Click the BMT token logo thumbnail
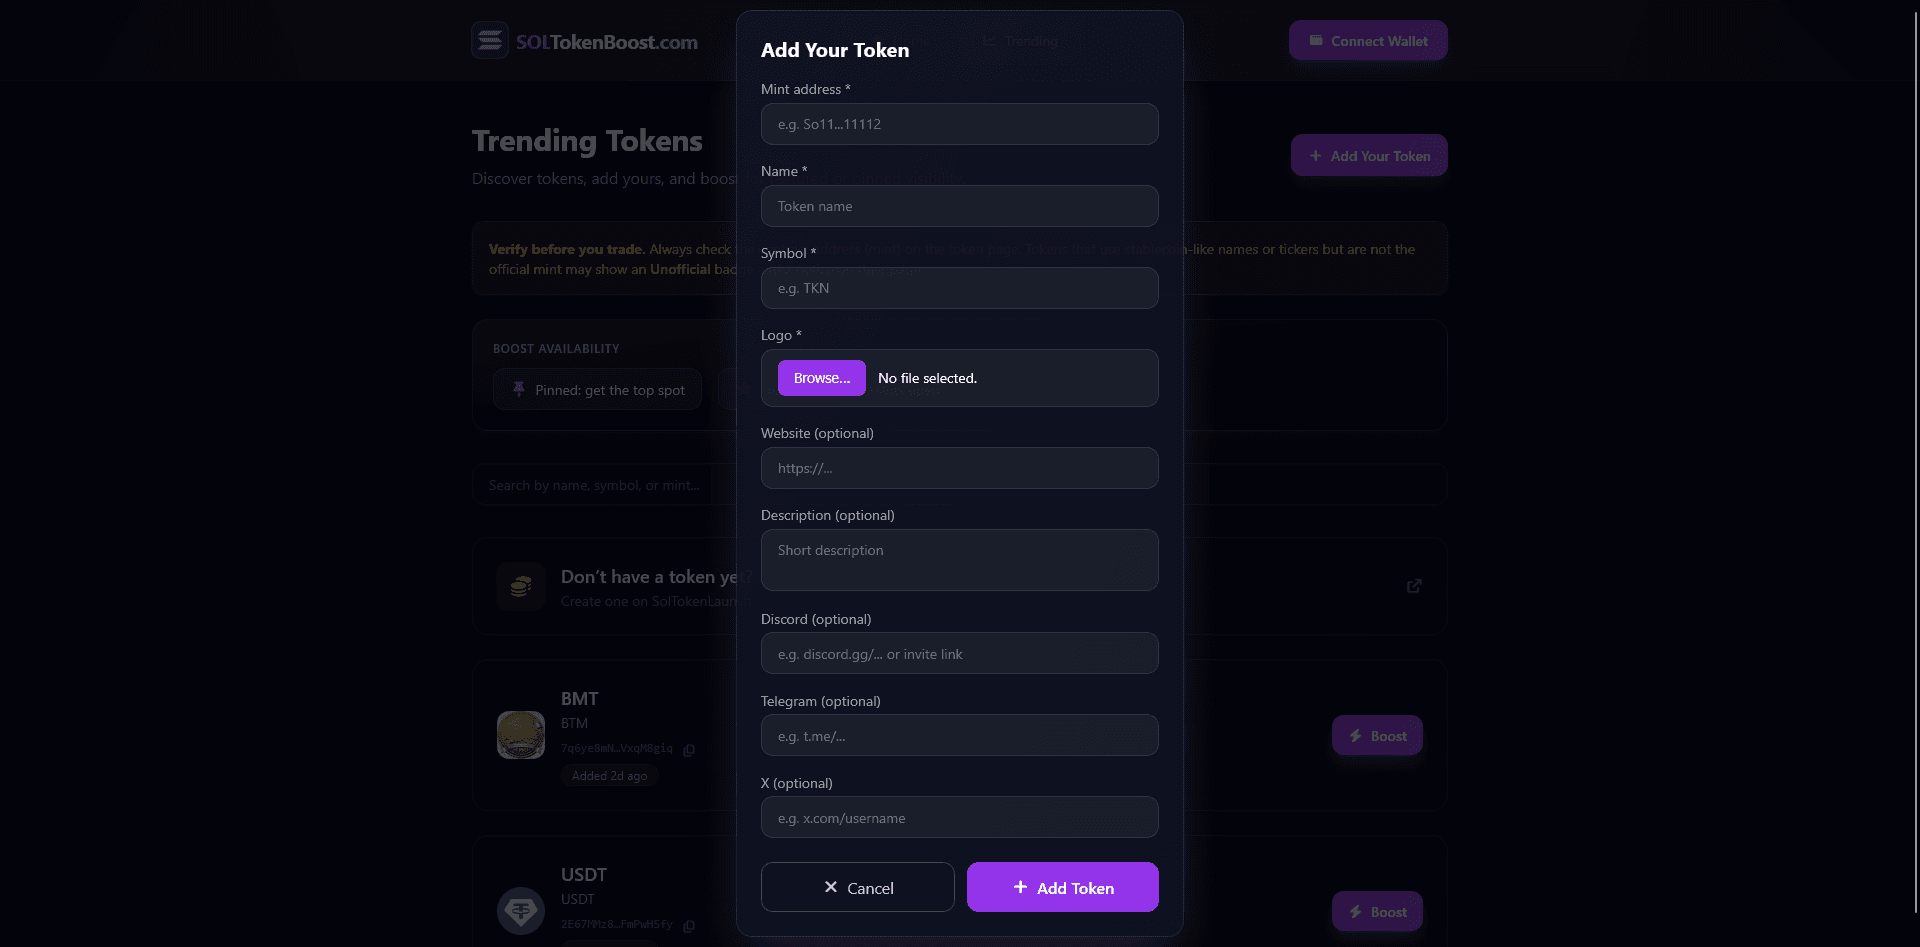Screen dimensions: 1920x947 tap(520, 735)
